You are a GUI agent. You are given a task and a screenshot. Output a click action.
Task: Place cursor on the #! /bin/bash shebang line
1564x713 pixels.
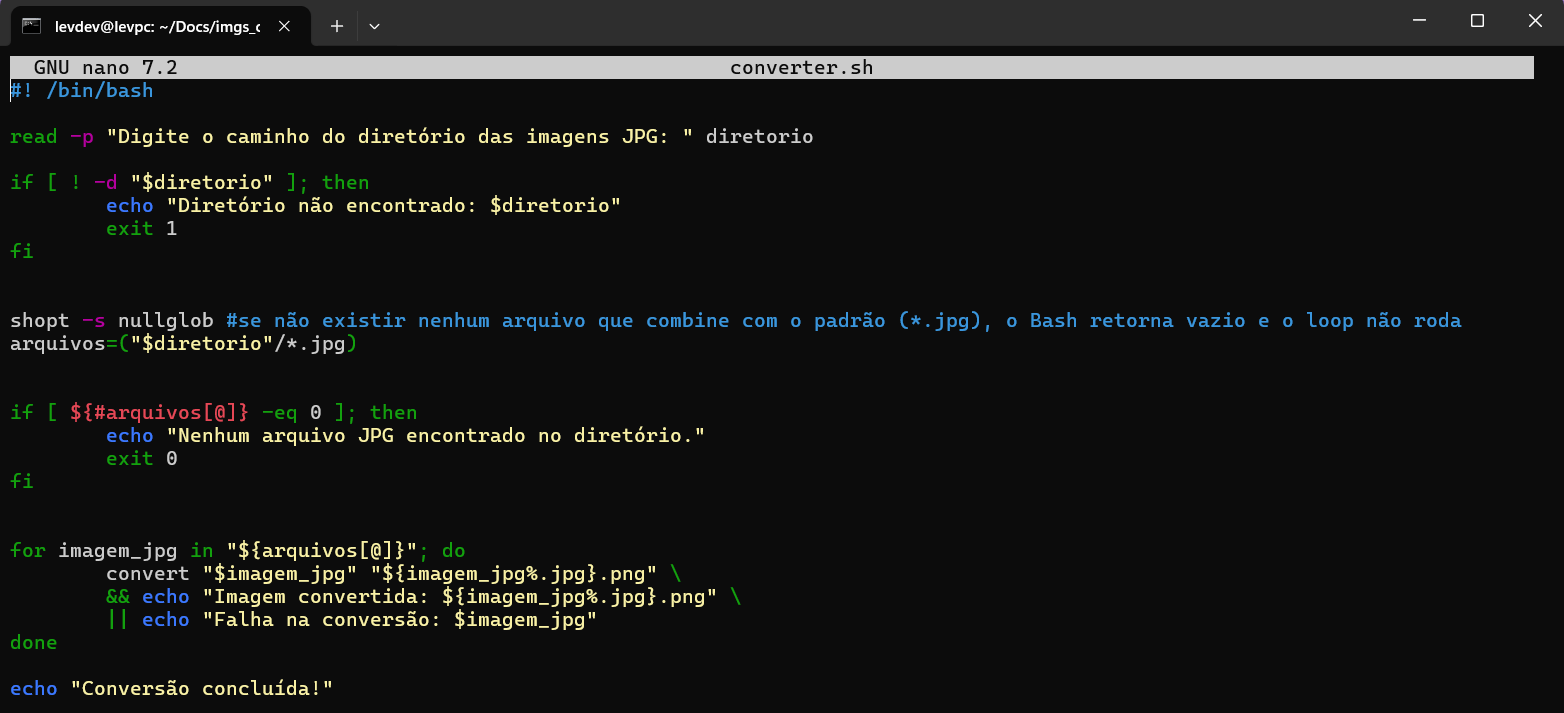[x=81, y=91]
